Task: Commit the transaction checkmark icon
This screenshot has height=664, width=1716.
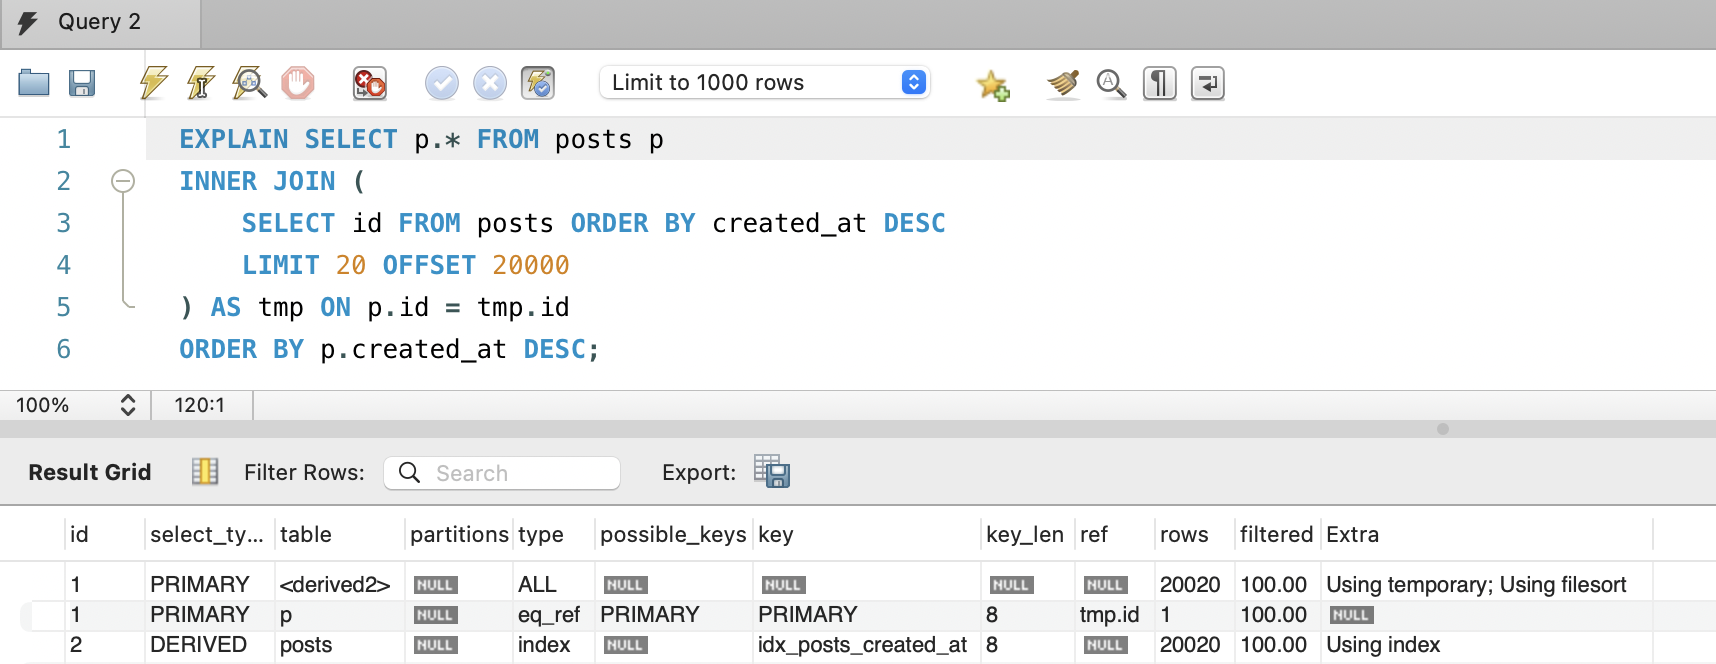Action: pyautogui.click(x=441, y=83)
